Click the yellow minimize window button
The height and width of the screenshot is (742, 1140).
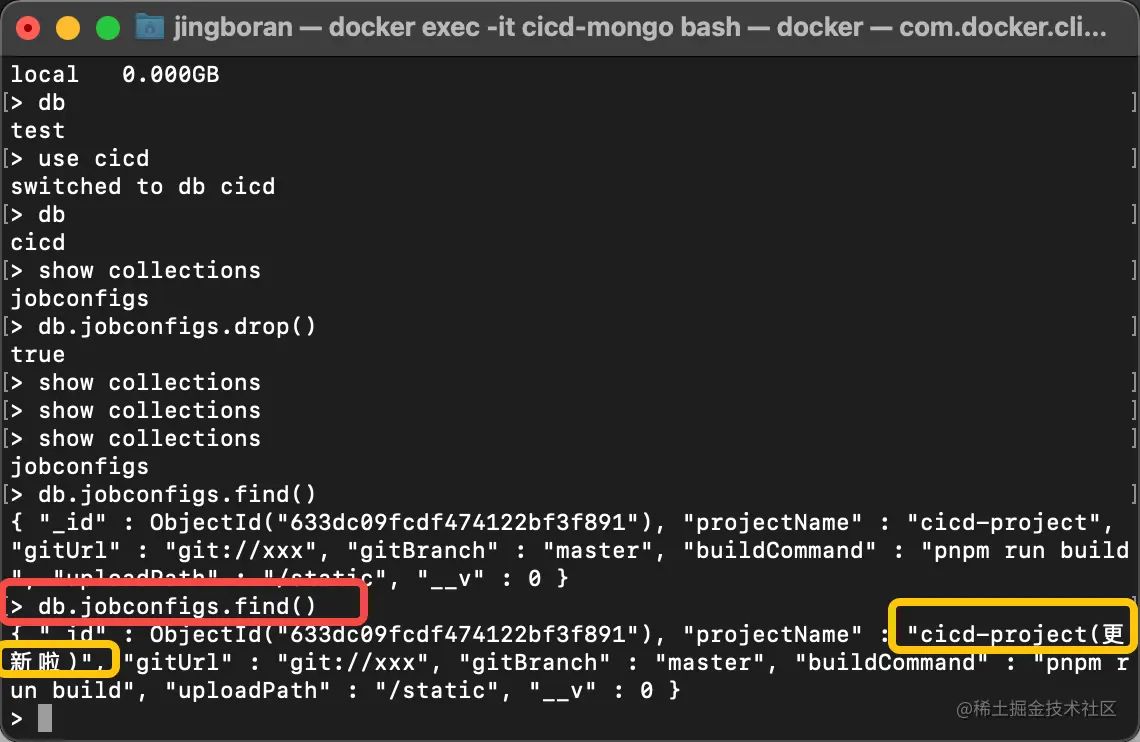coord(68,28)
